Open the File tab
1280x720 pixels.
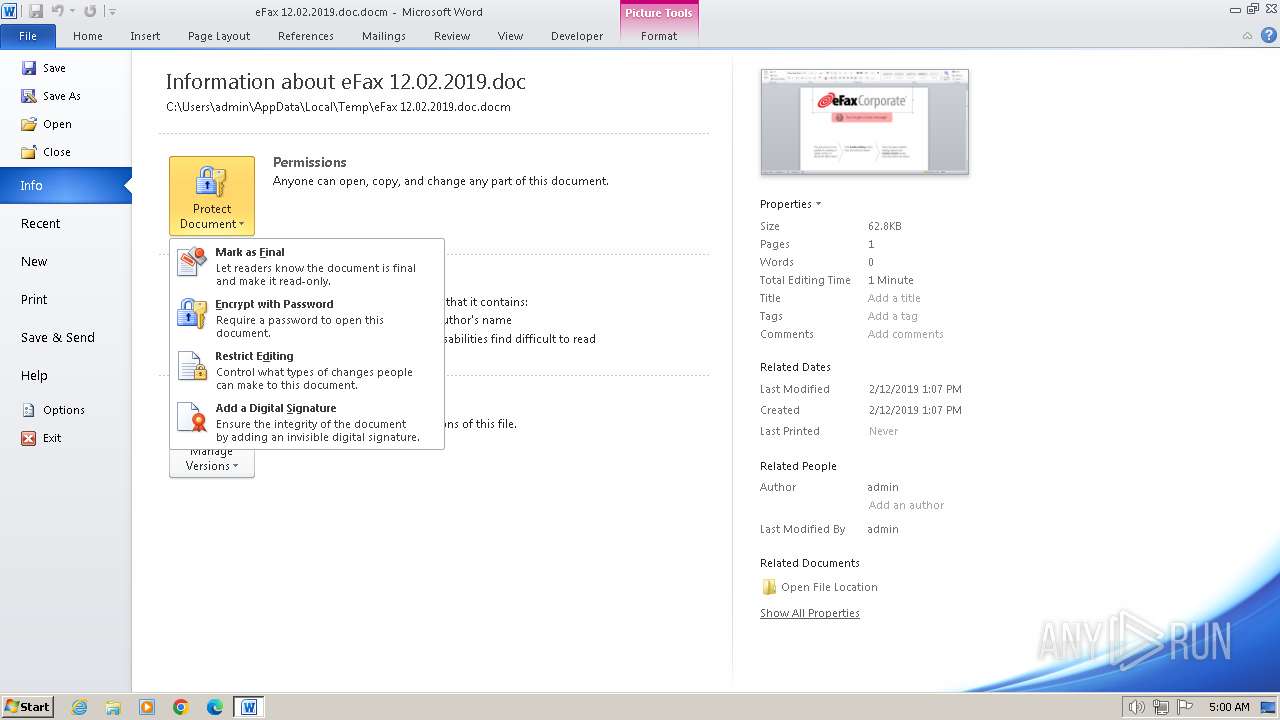click(x=28, y=36)
